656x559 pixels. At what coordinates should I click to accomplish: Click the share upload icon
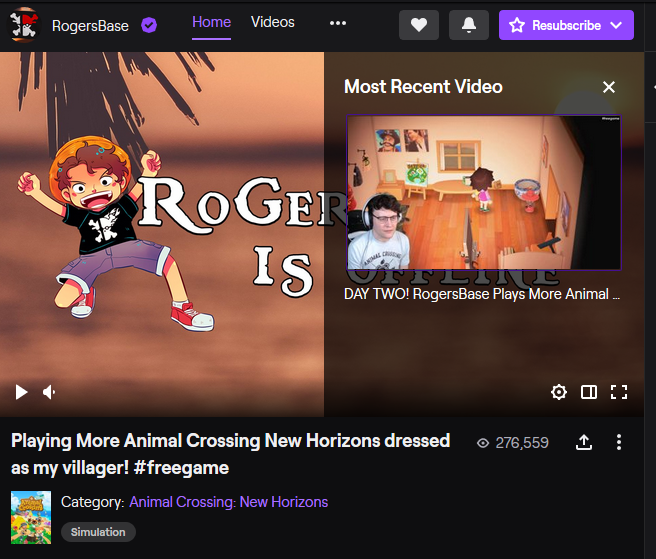584,442
